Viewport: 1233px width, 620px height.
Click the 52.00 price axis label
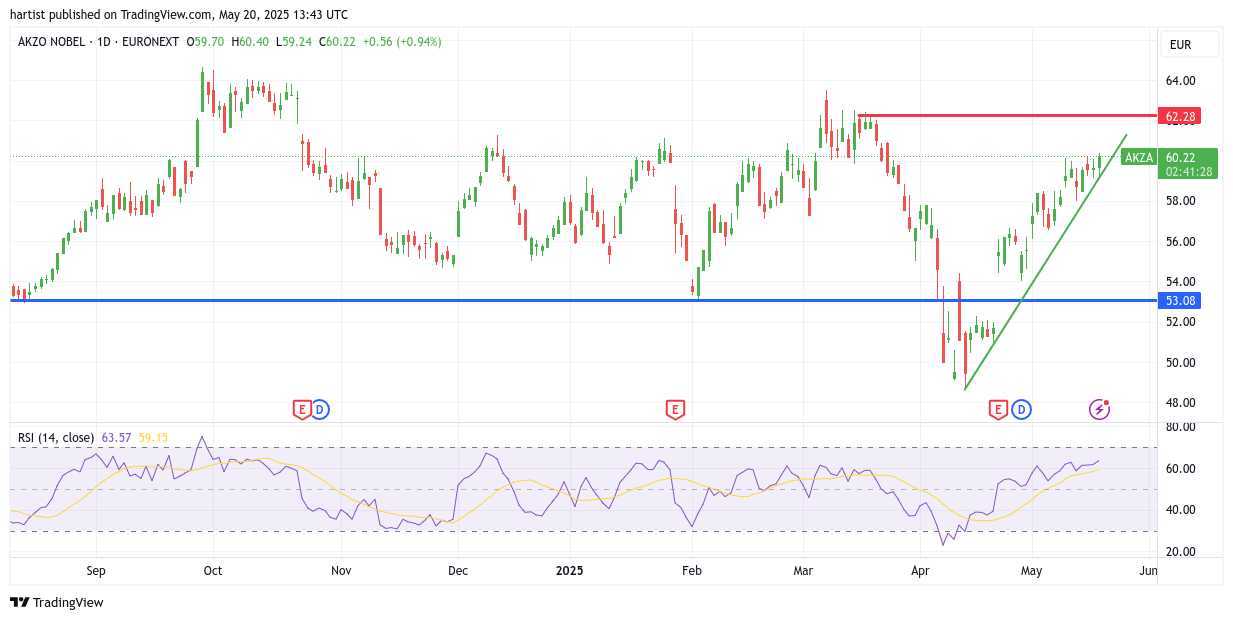[x=1180, y=322]
